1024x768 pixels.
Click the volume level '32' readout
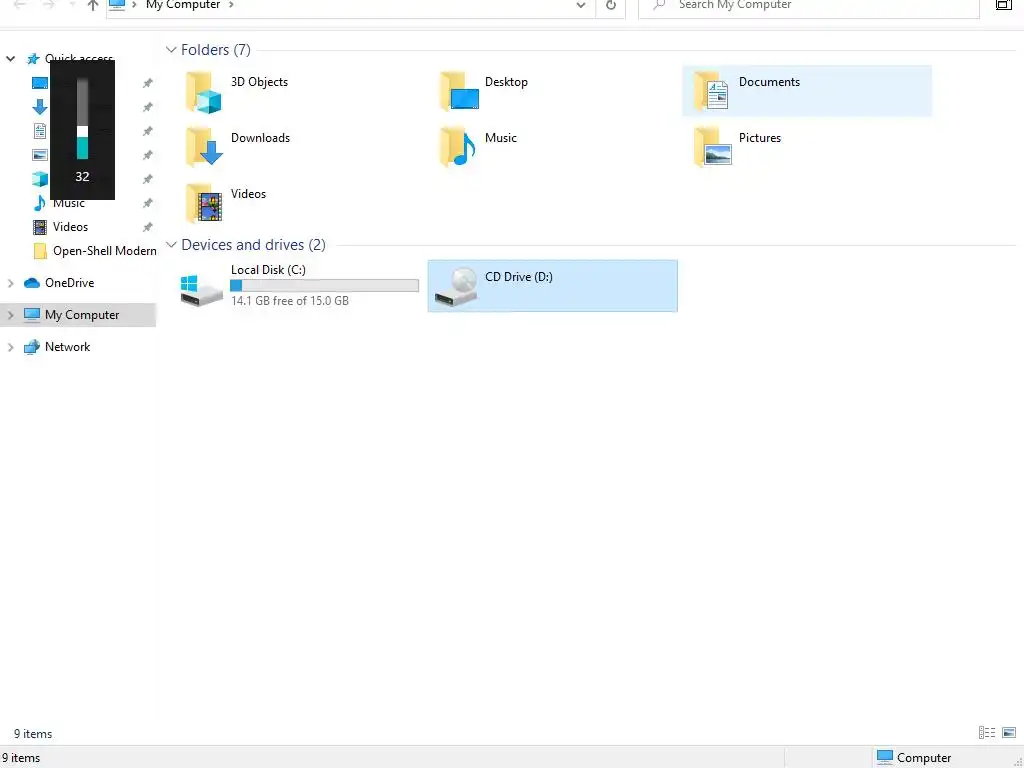click(82, 176)
